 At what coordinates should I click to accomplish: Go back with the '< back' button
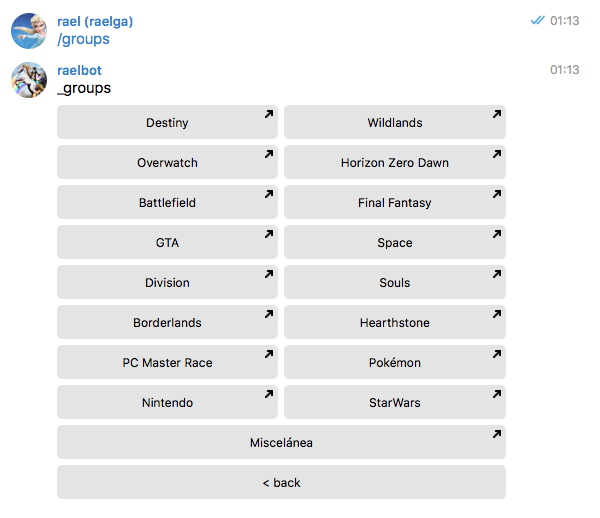(x=281, y=483)
